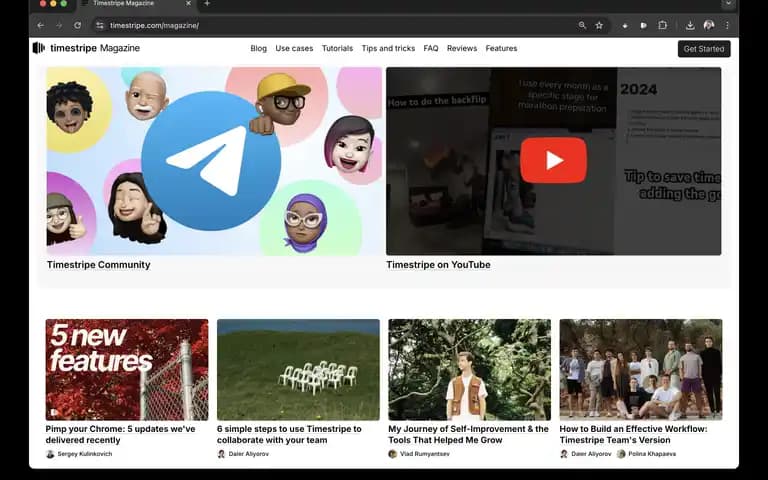Close the Timestripe Magazine tab

[x=189, y=3]
